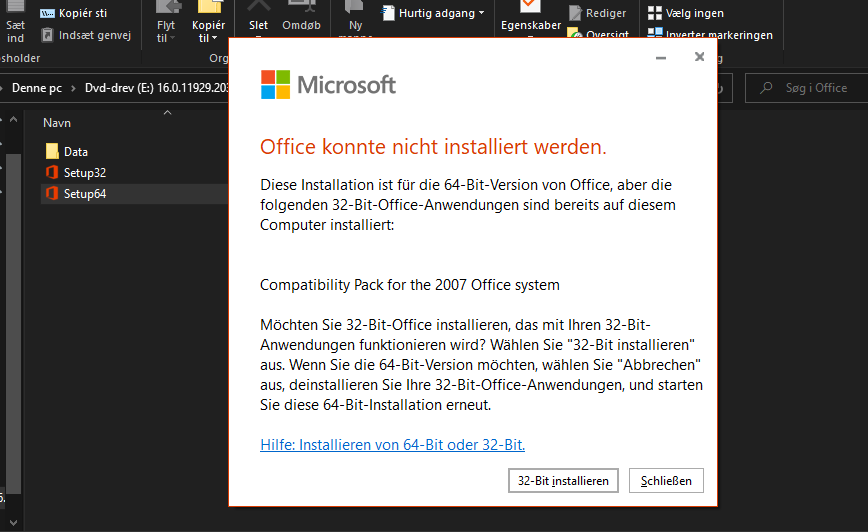Click the Kopiér sti icon
The height and width of the screenshot is (532, 868).
point(47,13)
